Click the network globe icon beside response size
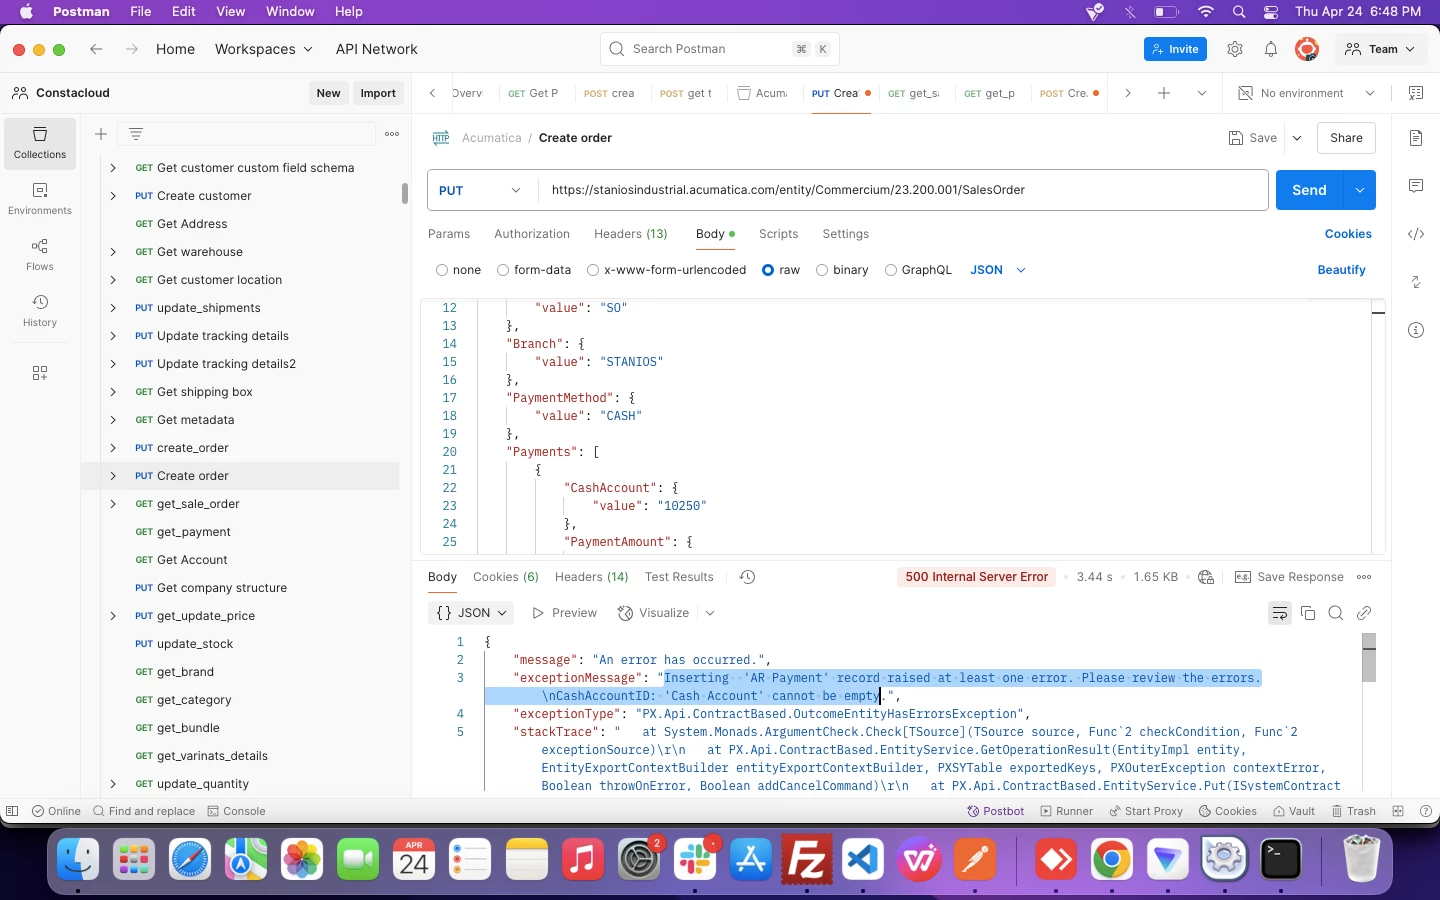1440x900 pixels. [1206, 577]
